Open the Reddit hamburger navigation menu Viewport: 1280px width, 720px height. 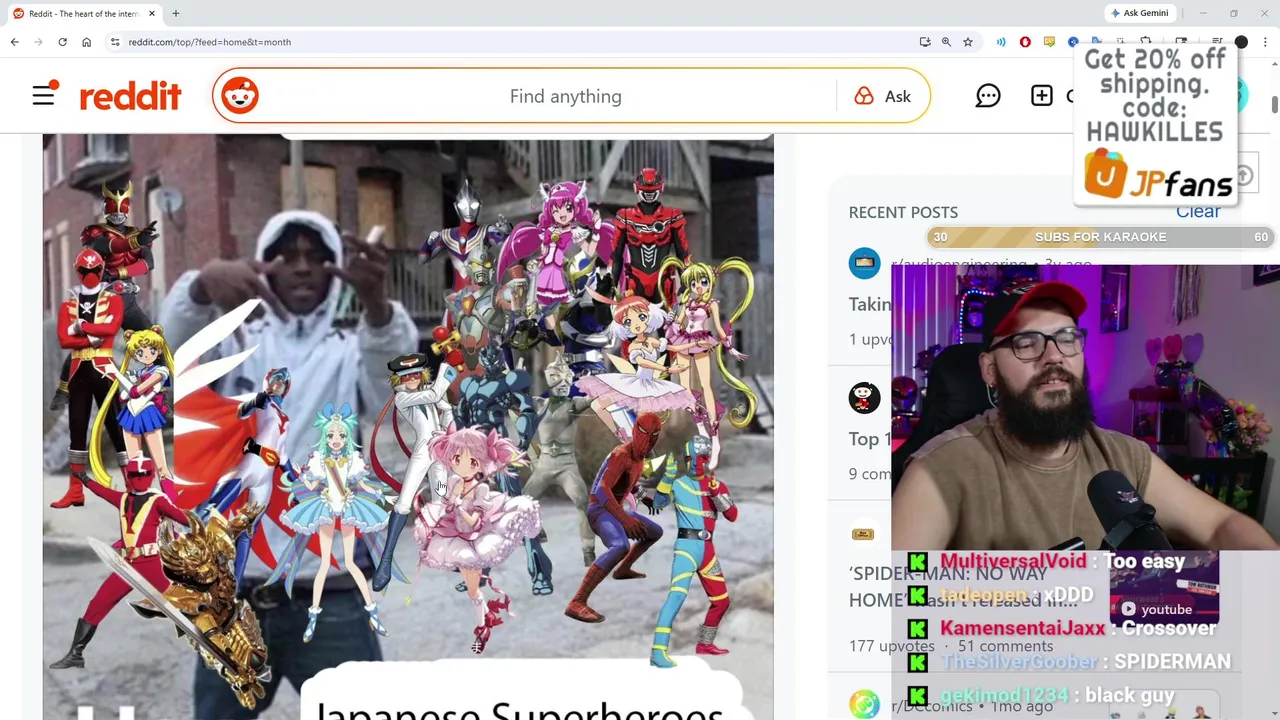coord(44,95)
